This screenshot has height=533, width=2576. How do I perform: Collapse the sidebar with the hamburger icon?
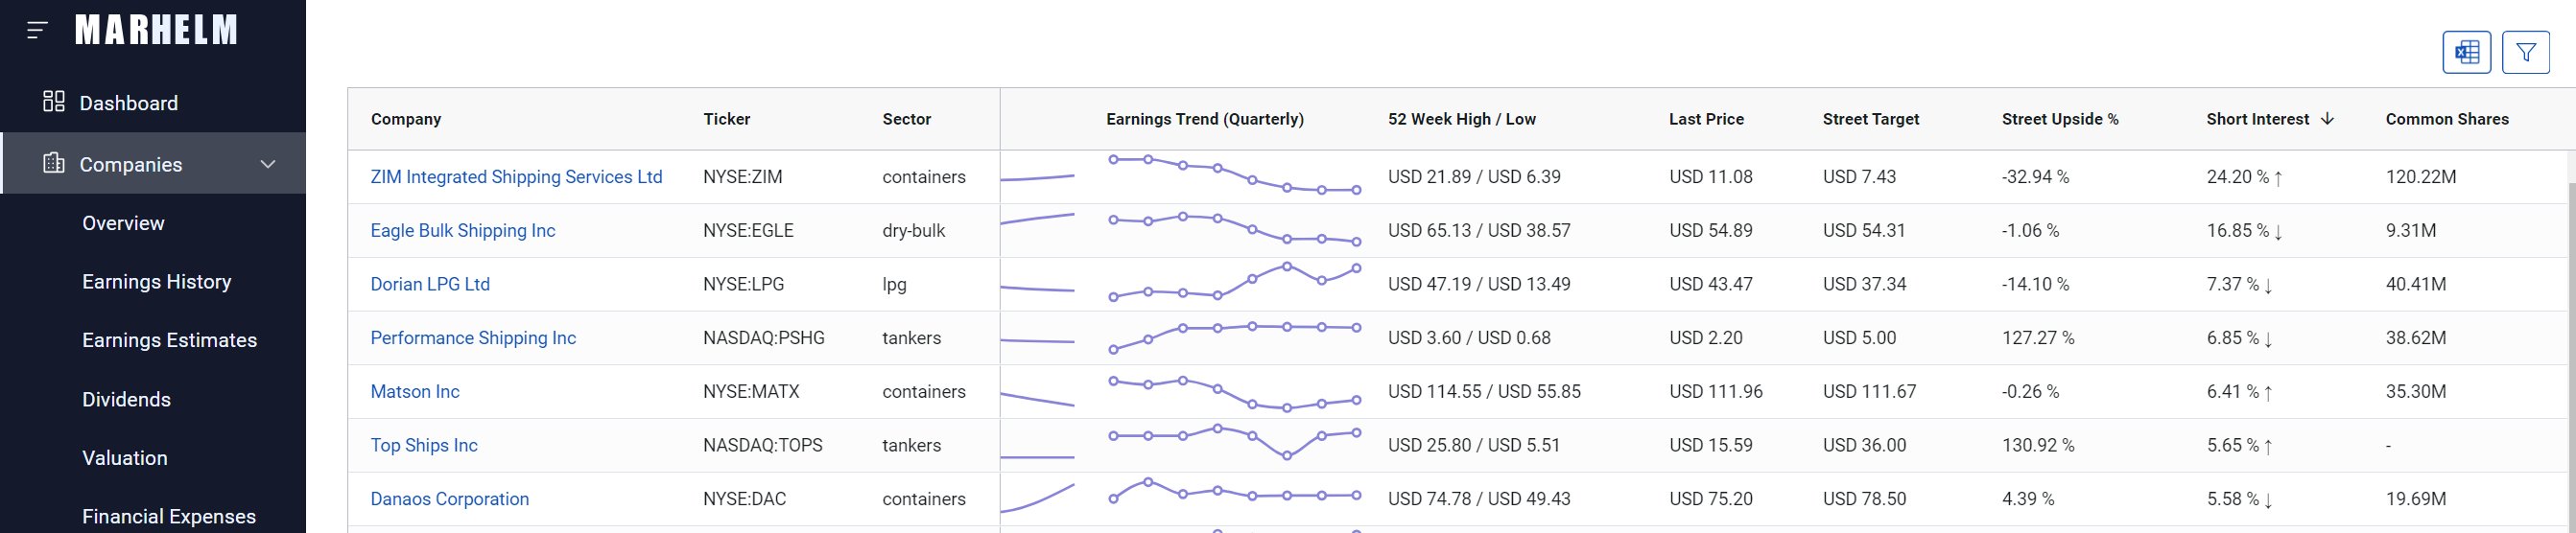[x=37, y=30]
